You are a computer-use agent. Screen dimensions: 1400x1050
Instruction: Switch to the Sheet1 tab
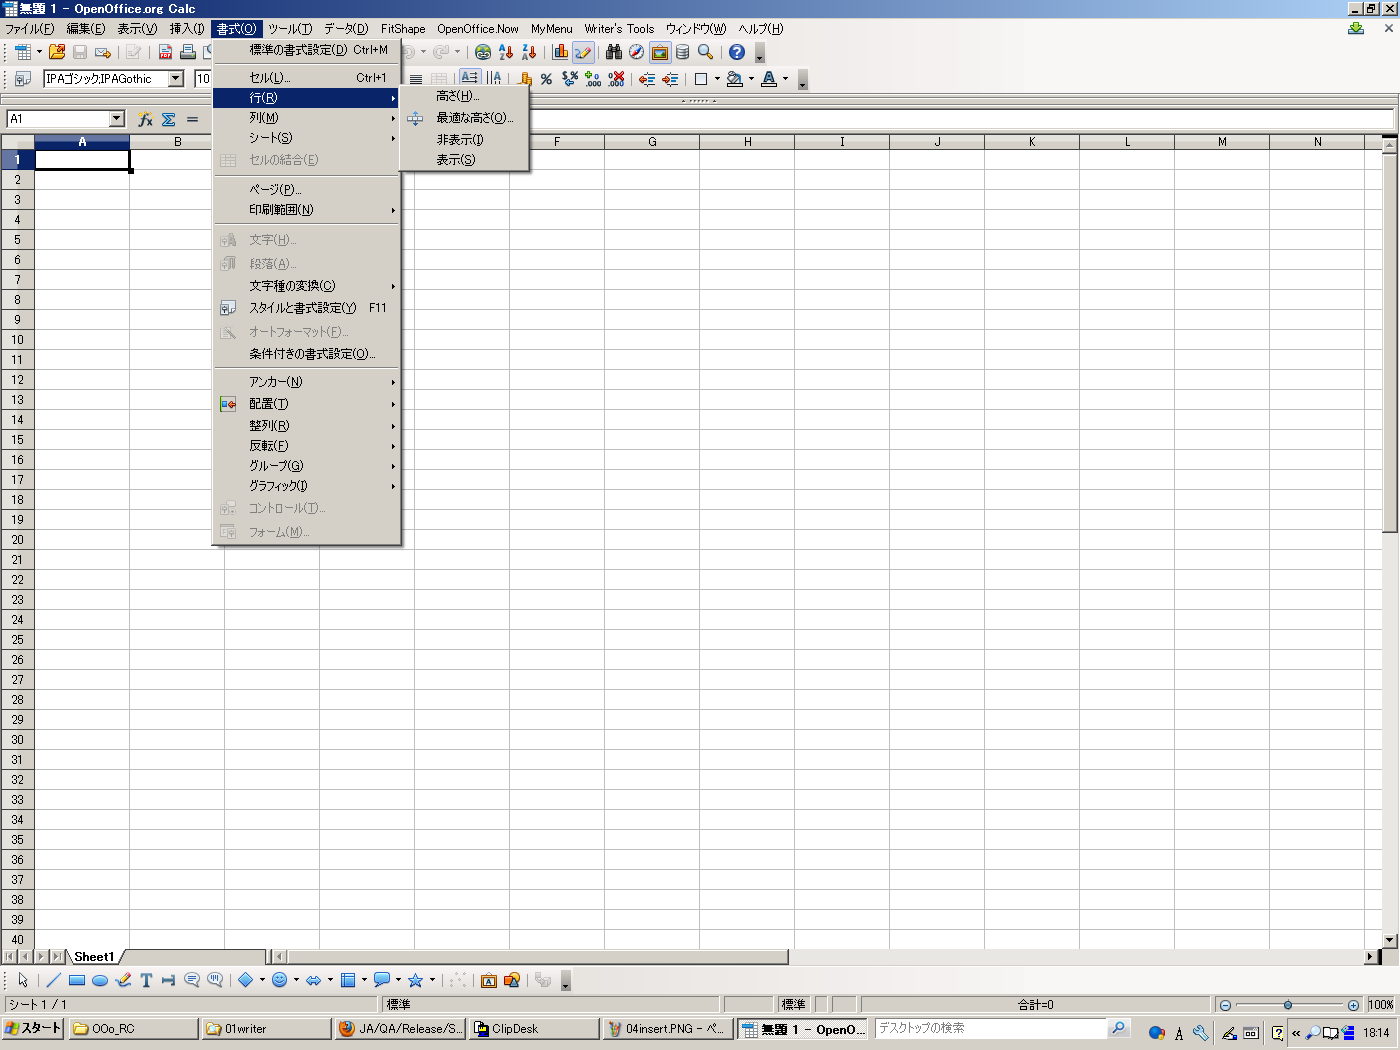94,957
